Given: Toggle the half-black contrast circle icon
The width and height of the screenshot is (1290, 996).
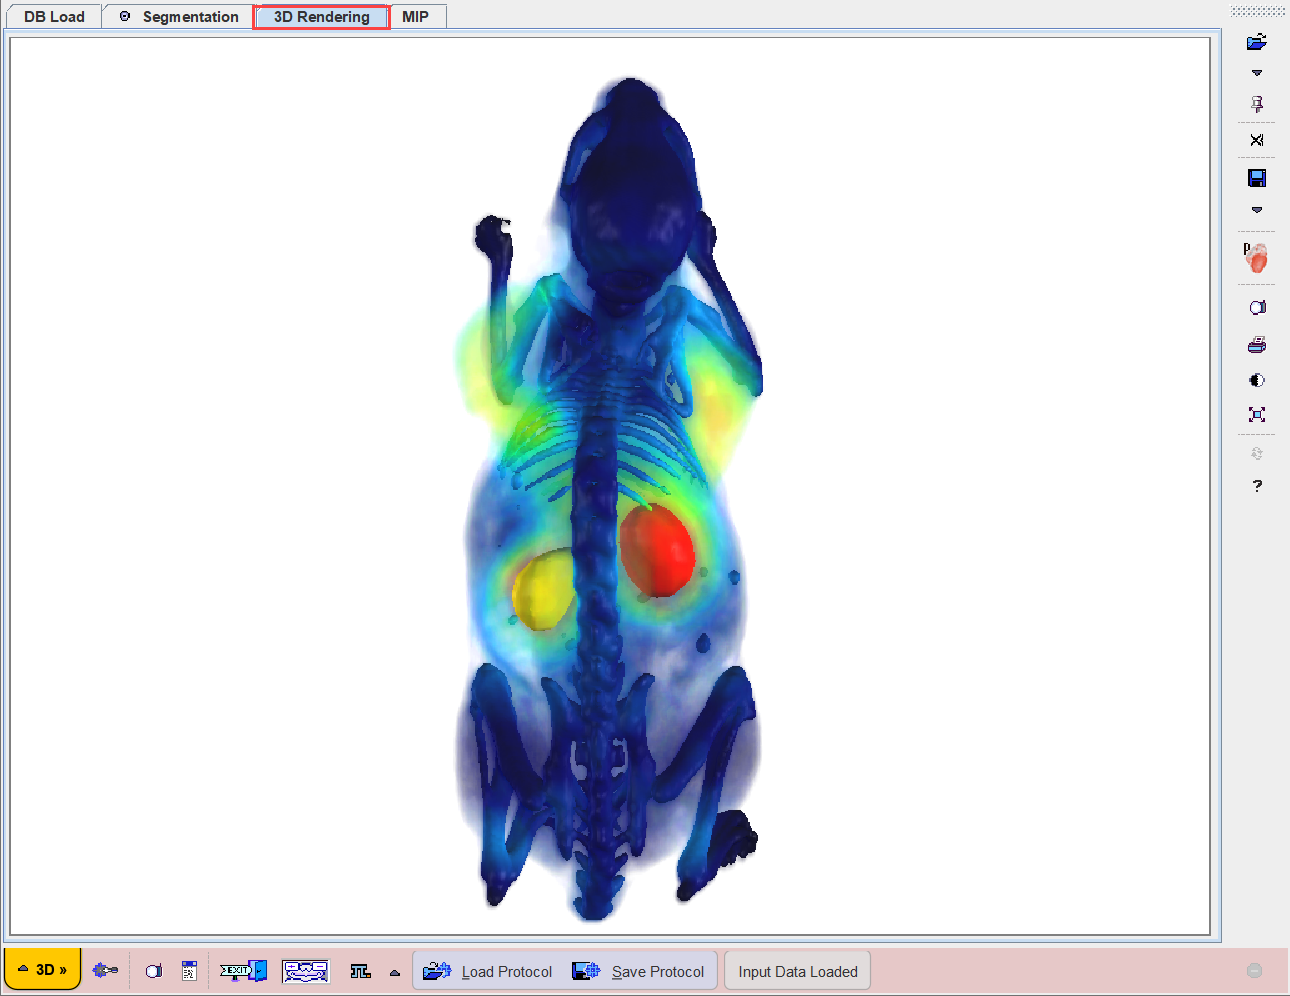Looking at the screenshot, I should point(1257,380).
